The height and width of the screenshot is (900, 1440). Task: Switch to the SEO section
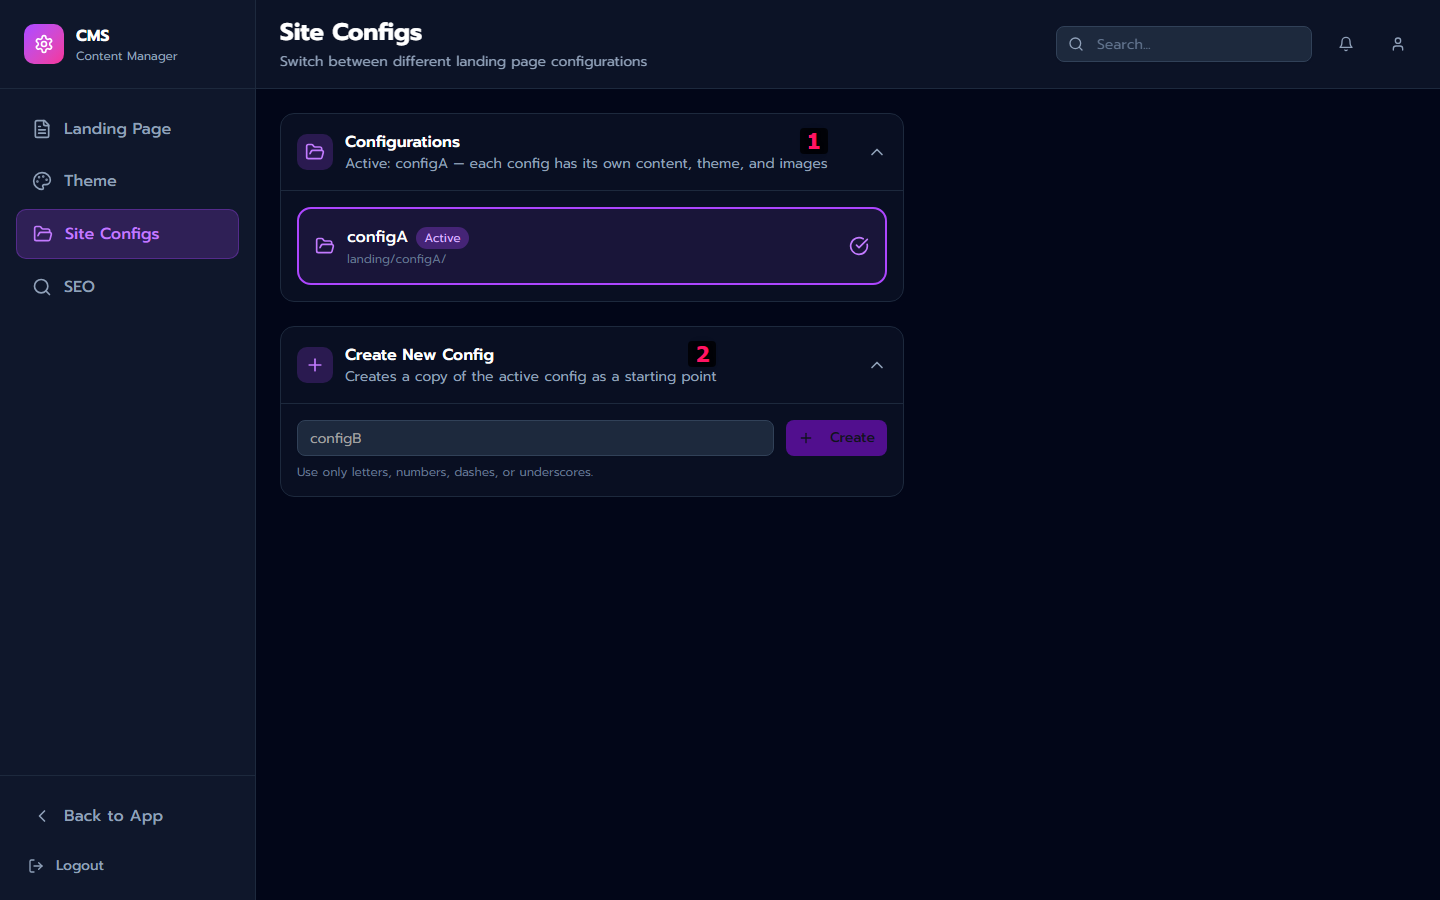[80, 286]
